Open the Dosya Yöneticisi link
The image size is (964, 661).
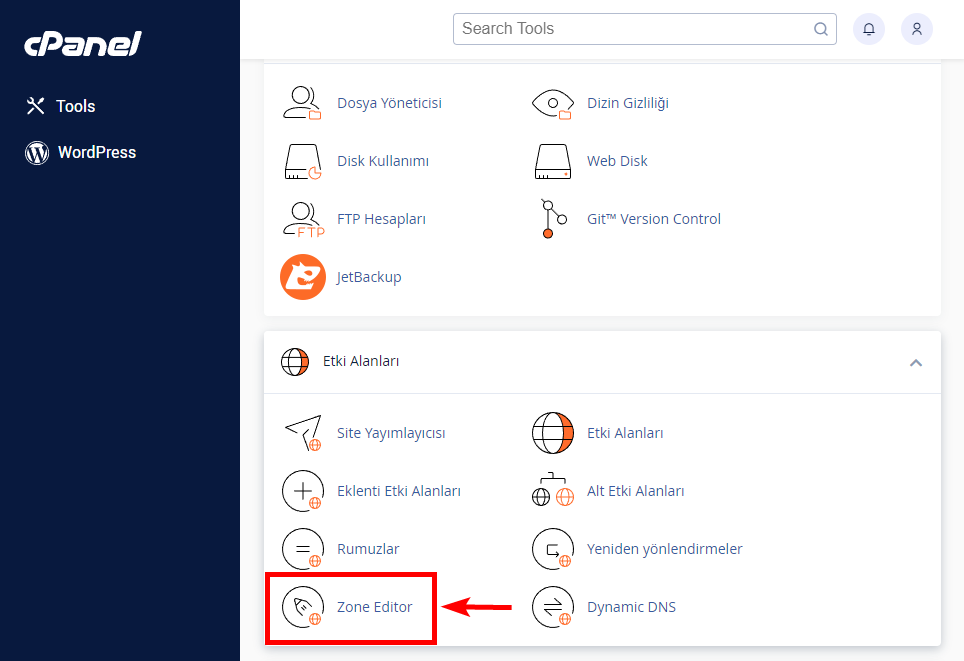pyautogui.click(x=389, y=103)
